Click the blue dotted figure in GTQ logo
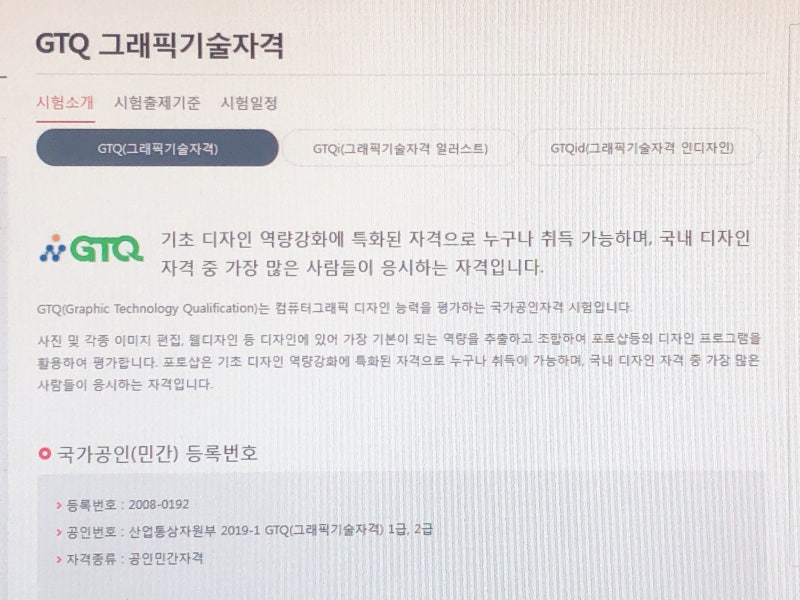 pos(53,248)
